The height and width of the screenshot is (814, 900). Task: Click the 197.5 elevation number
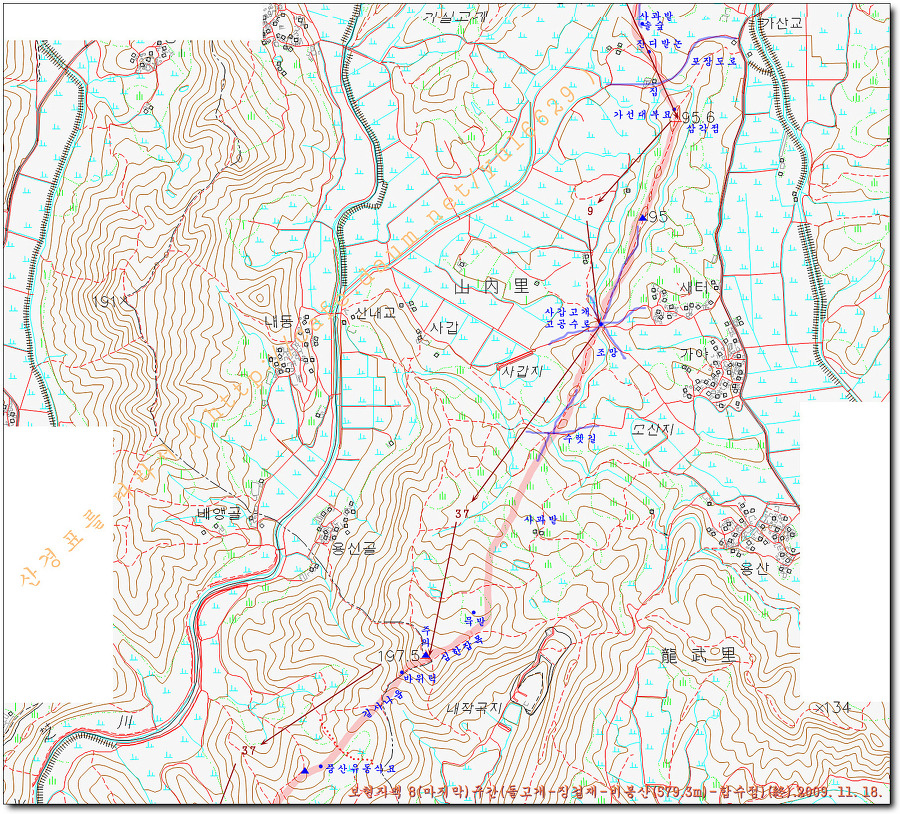pyautogui.click(x=398, y=656)
